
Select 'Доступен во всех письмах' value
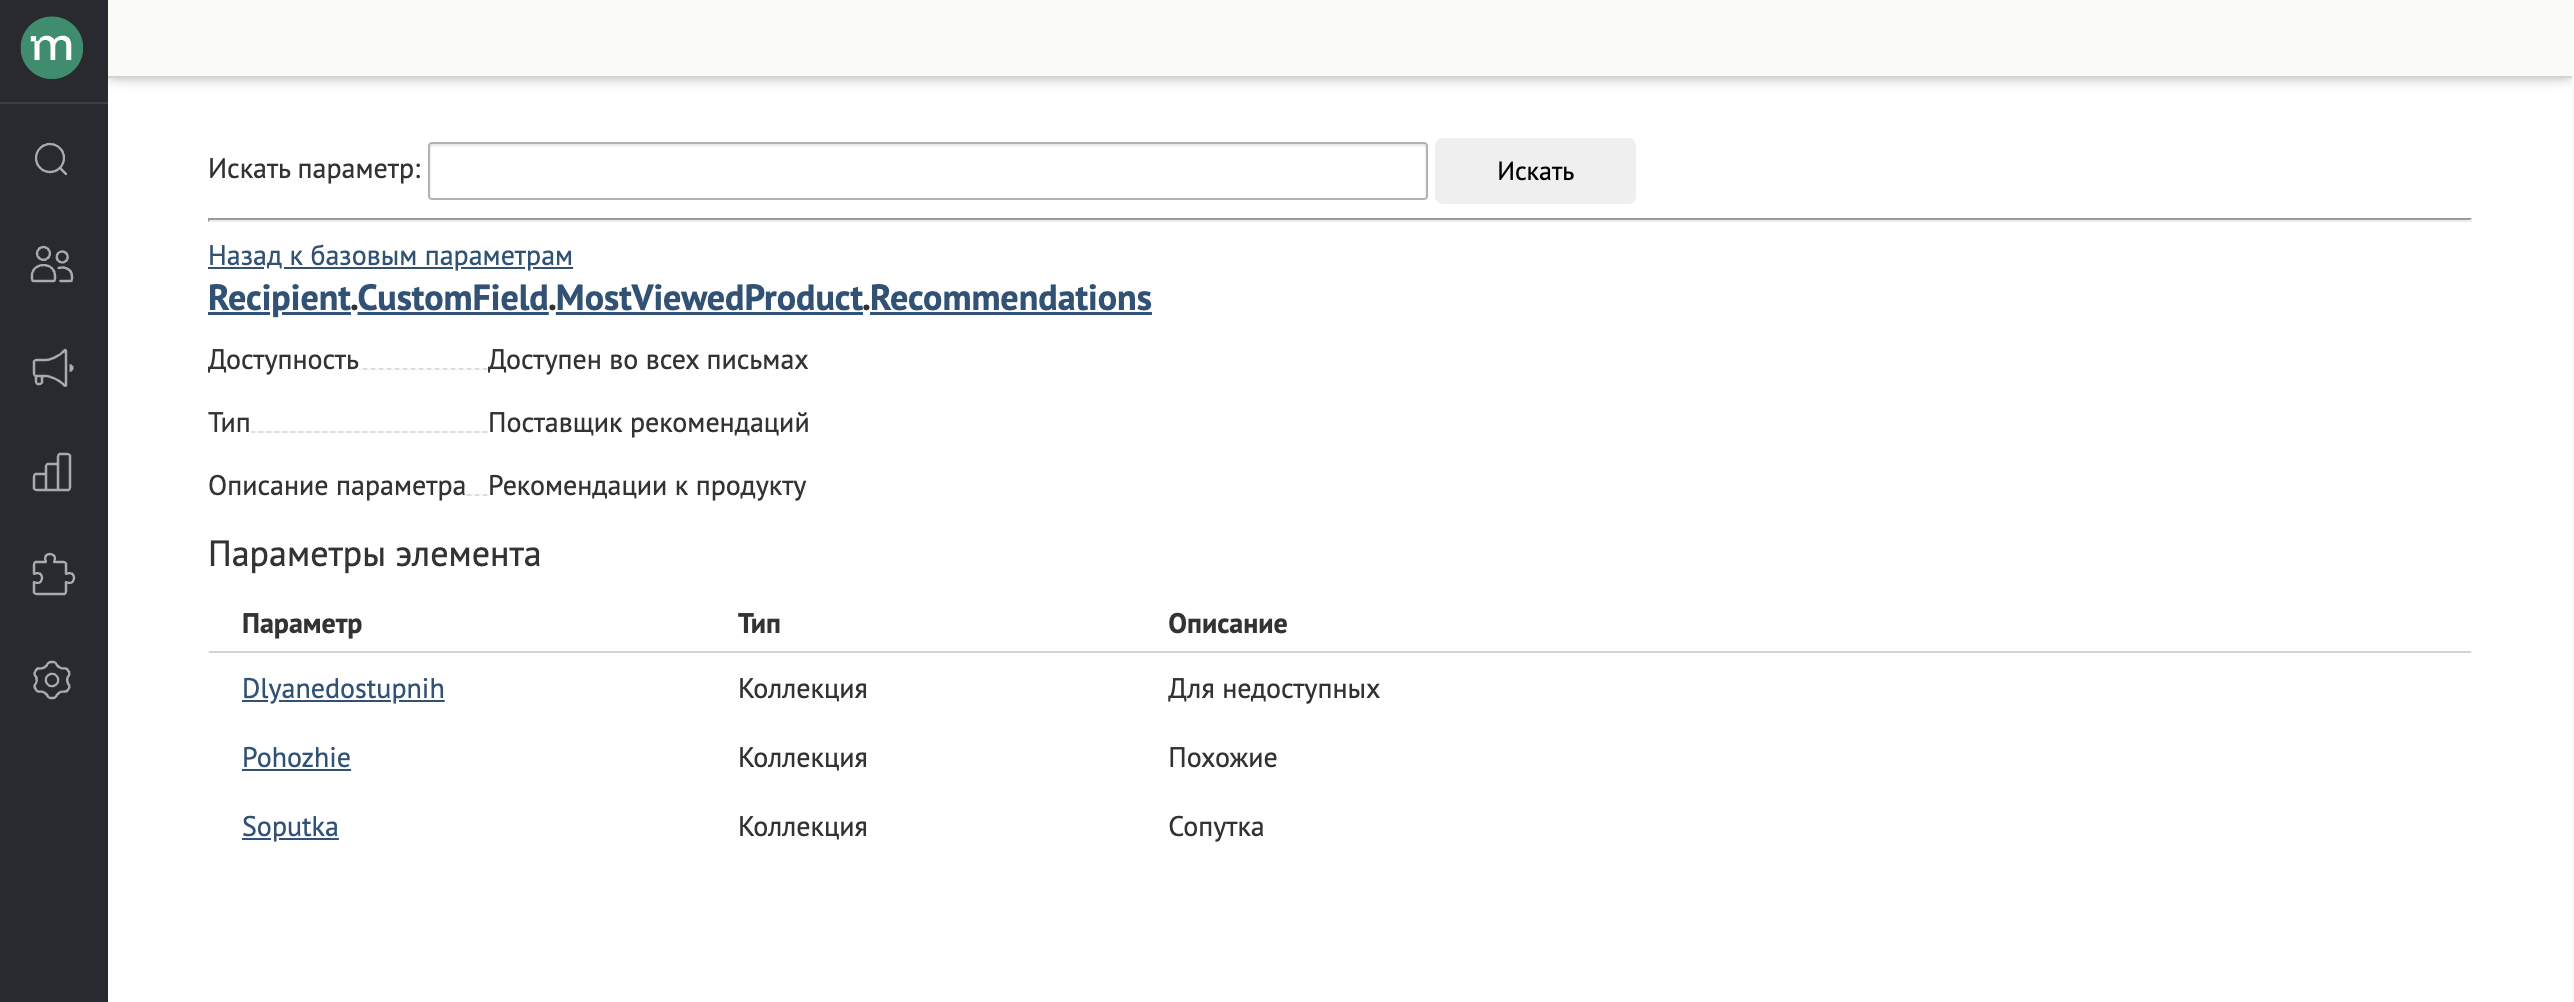click(x=648, y=360)
